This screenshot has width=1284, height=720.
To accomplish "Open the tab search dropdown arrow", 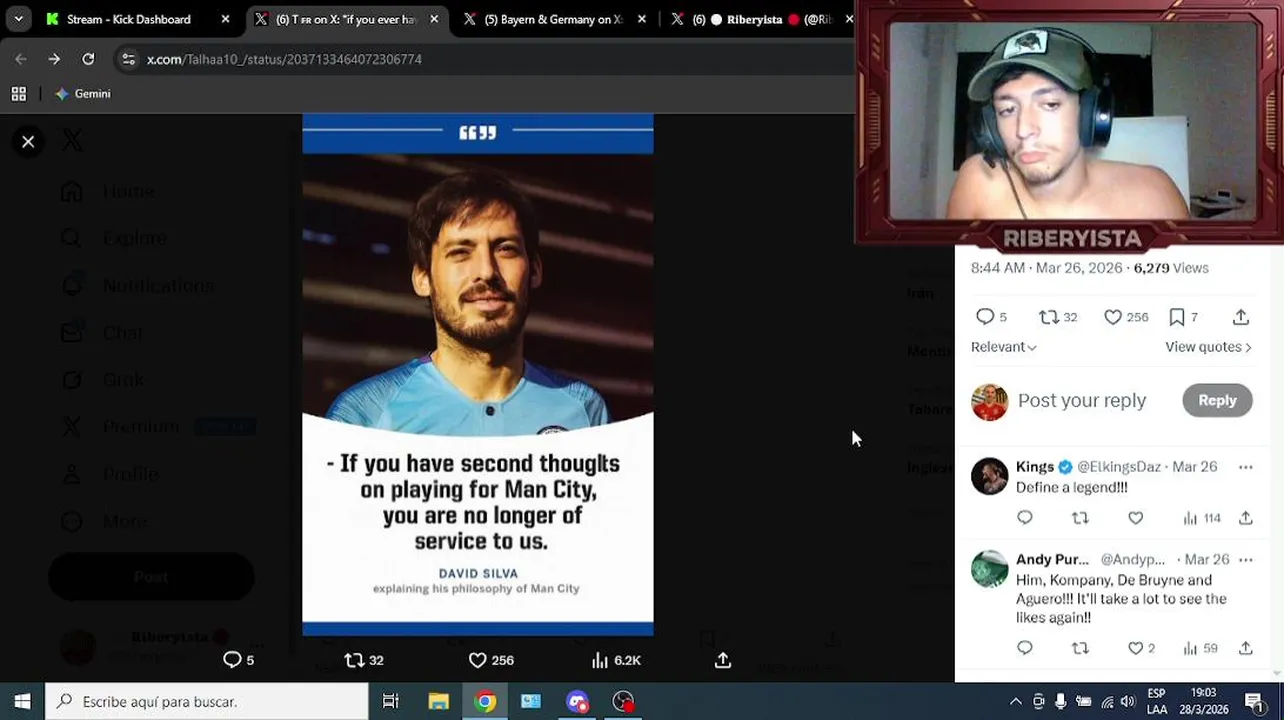I will [18, 19].
